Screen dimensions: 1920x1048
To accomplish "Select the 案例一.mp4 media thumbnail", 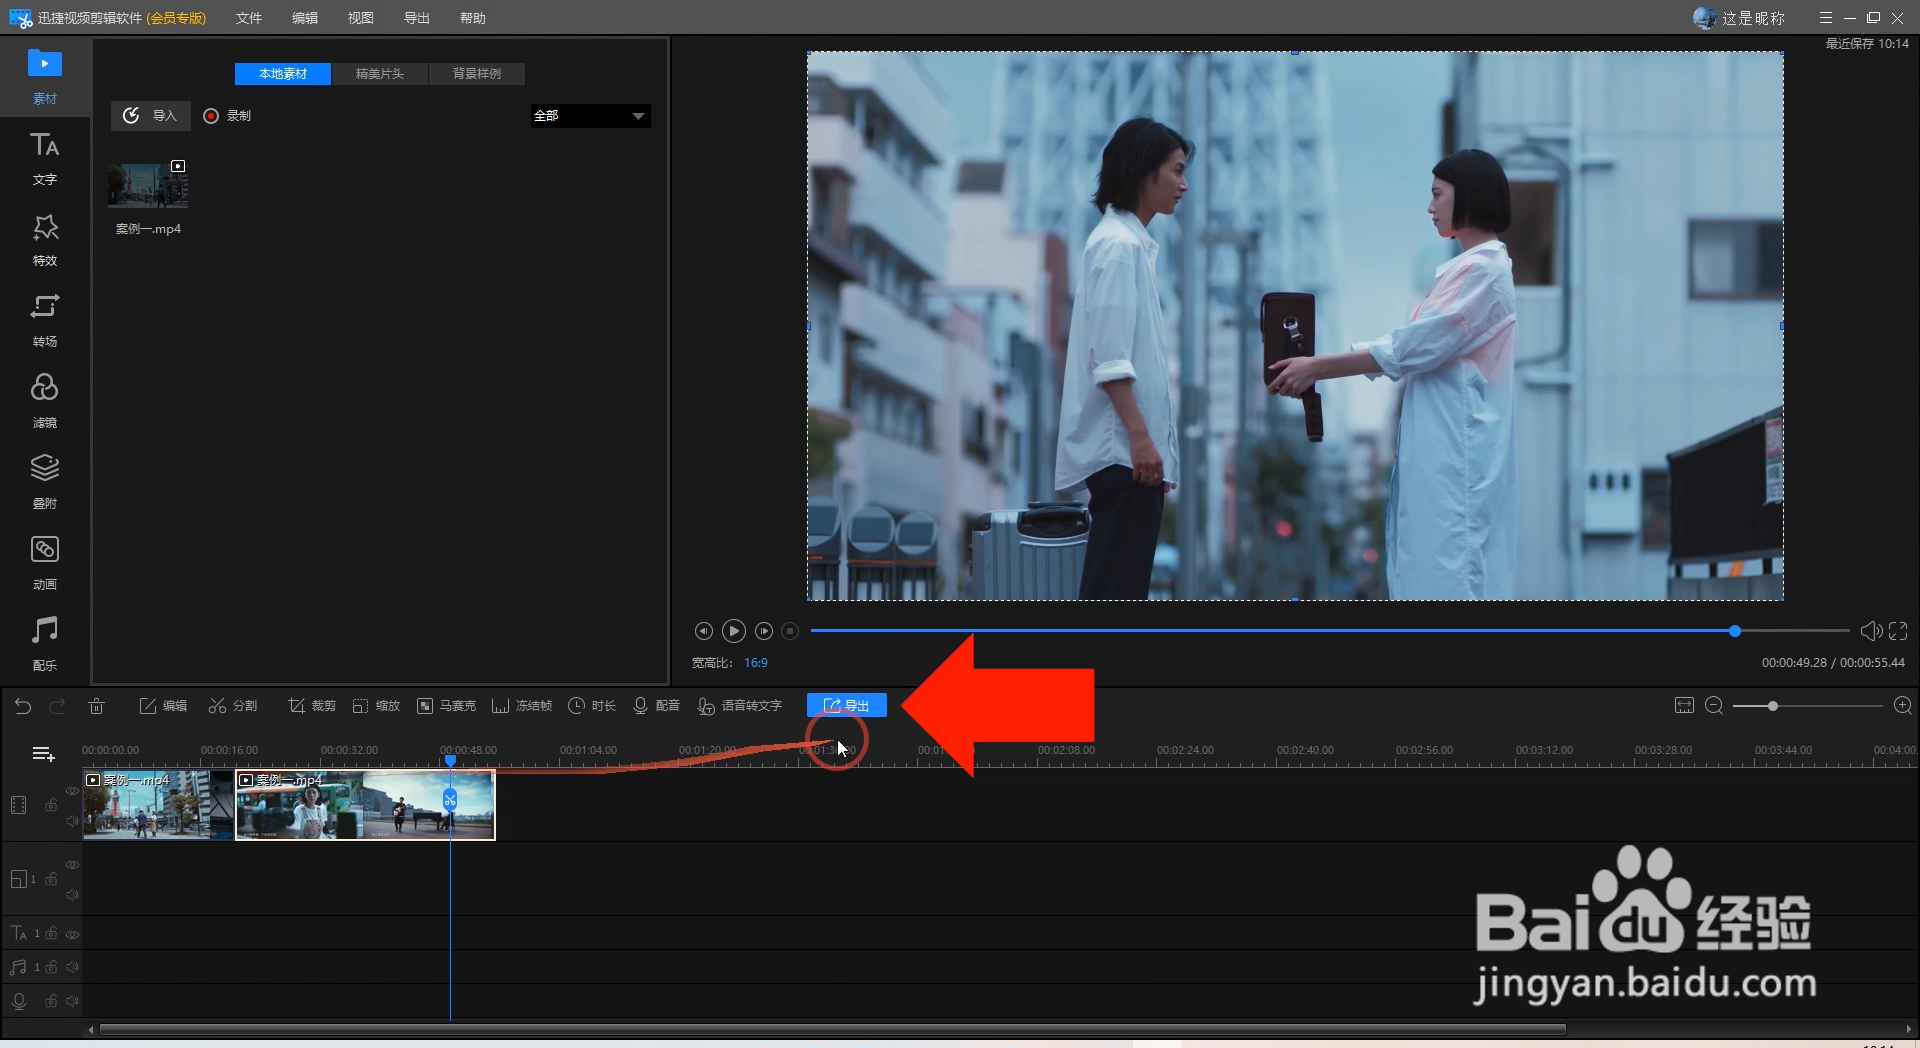I will click(148, 186).
